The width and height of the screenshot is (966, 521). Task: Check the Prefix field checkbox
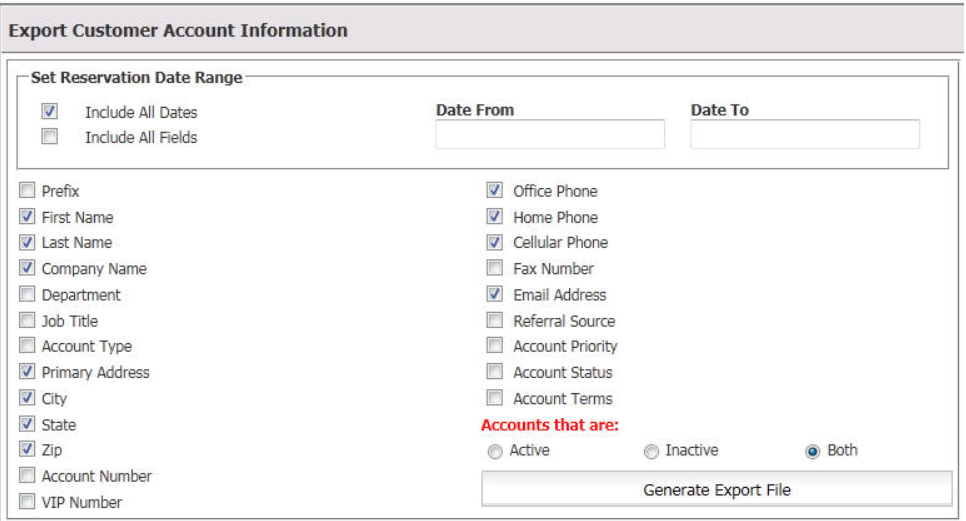pos(27,191)
